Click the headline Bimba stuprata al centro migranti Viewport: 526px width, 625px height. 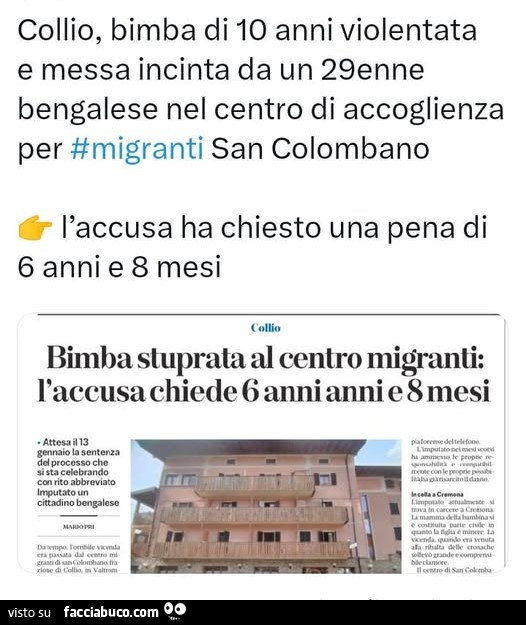(x=265, y=359)
